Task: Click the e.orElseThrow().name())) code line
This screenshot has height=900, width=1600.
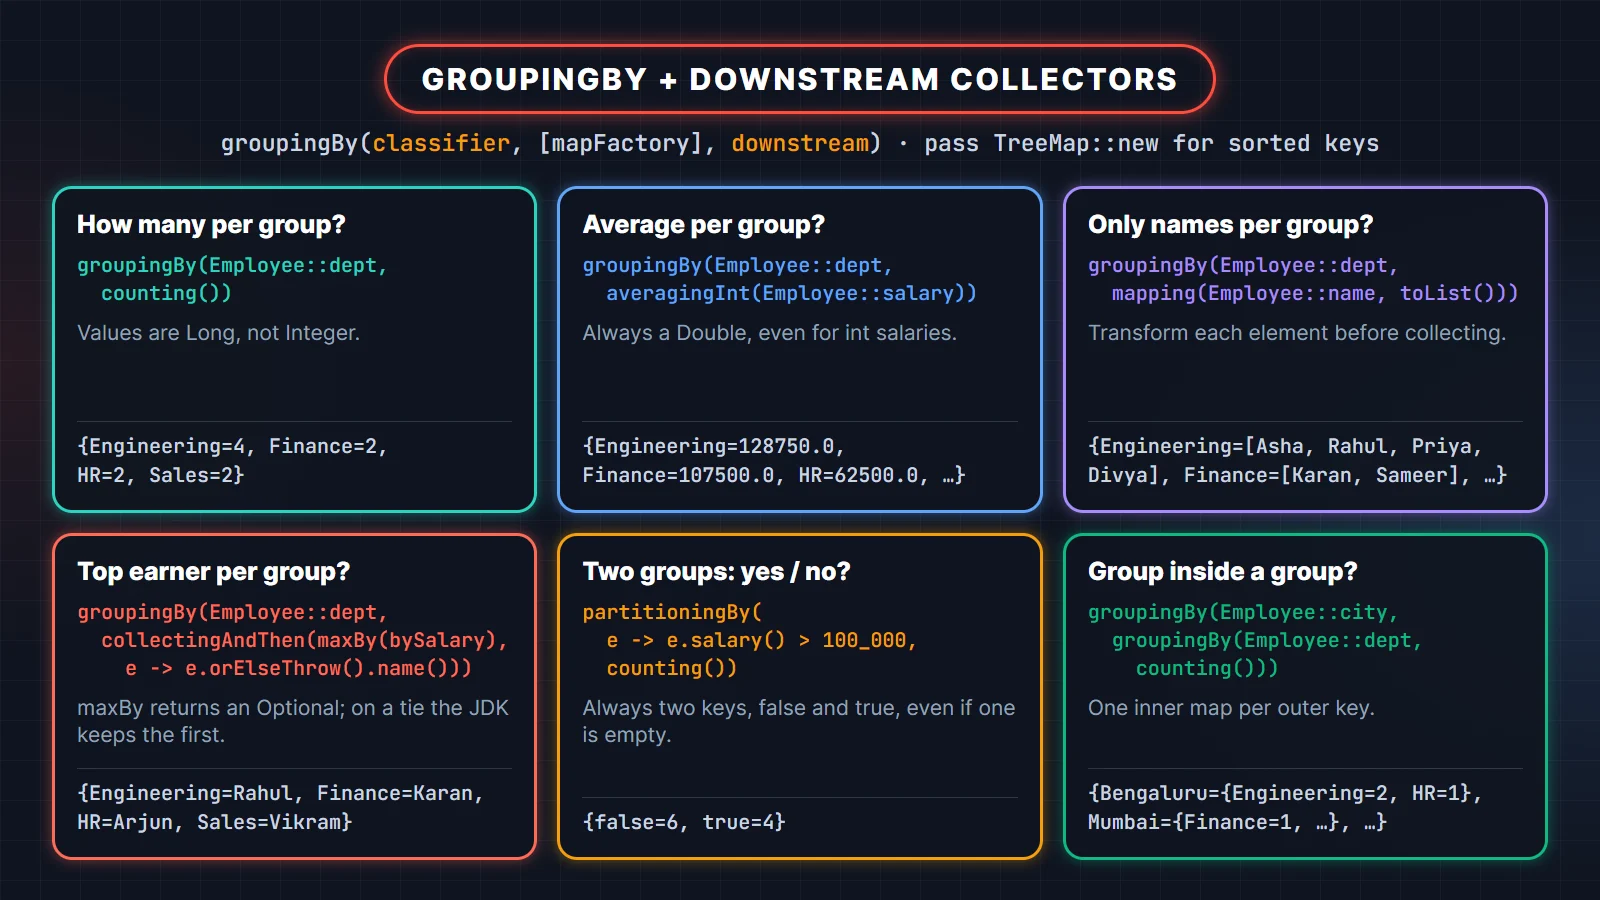Action: (298, 668)
